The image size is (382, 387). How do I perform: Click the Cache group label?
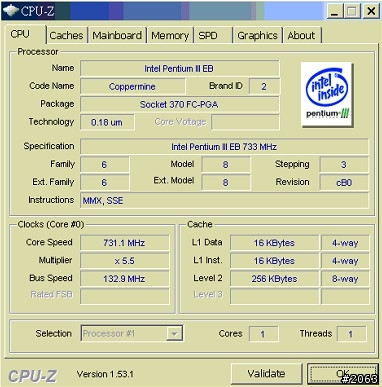coord(200,224)
